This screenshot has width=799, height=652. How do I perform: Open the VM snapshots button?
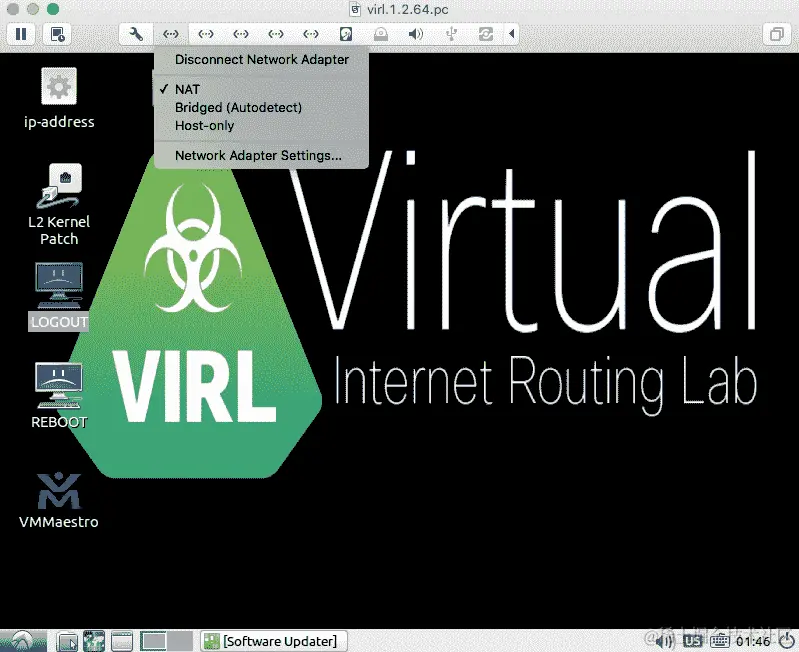click(x=58, y=34)
